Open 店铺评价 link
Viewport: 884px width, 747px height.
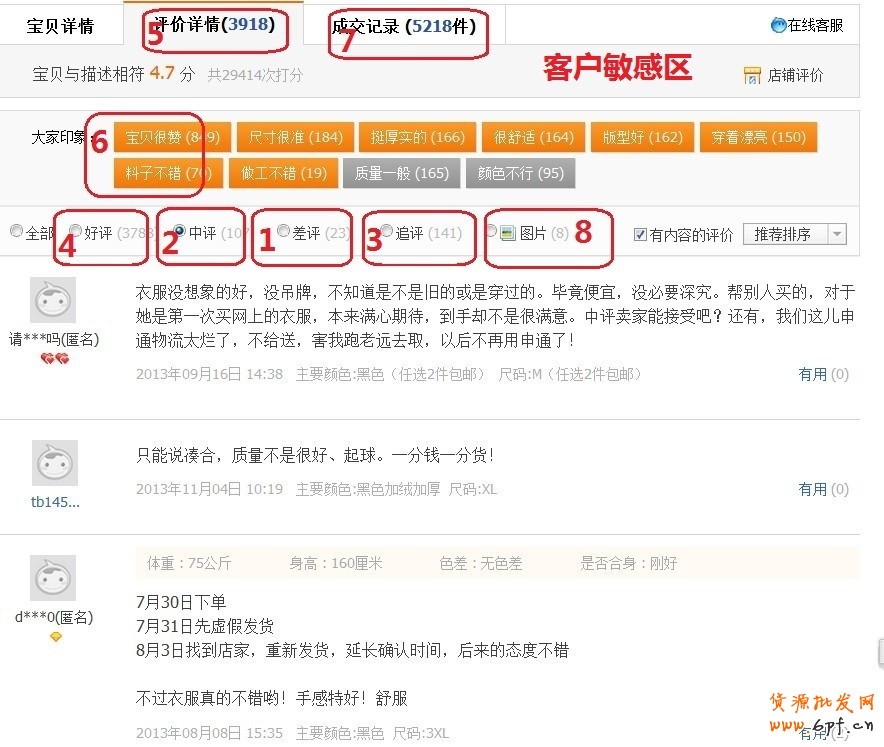795,75
